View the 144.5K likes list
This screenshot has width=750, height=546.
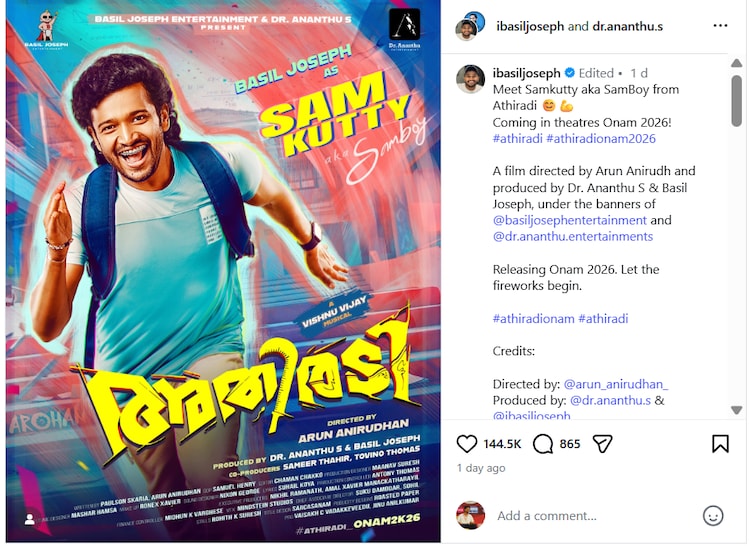point(502,444)
